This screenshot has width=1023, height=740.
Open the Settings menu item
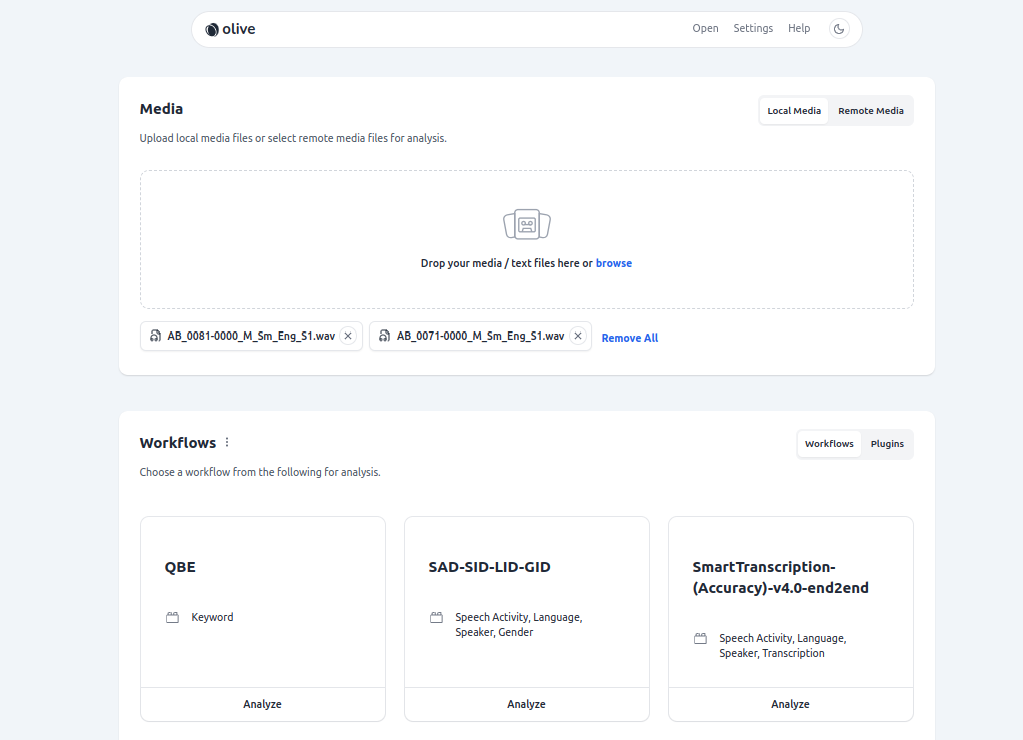click(x=753, y=29)
